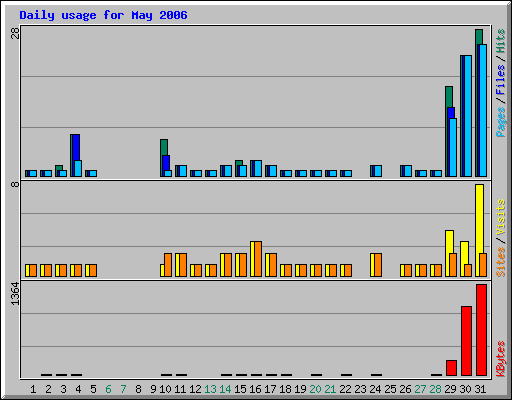The image size is (512, 400).
Task: Click the red KBytes bar for day 30
Action: [x=467, y=341]
